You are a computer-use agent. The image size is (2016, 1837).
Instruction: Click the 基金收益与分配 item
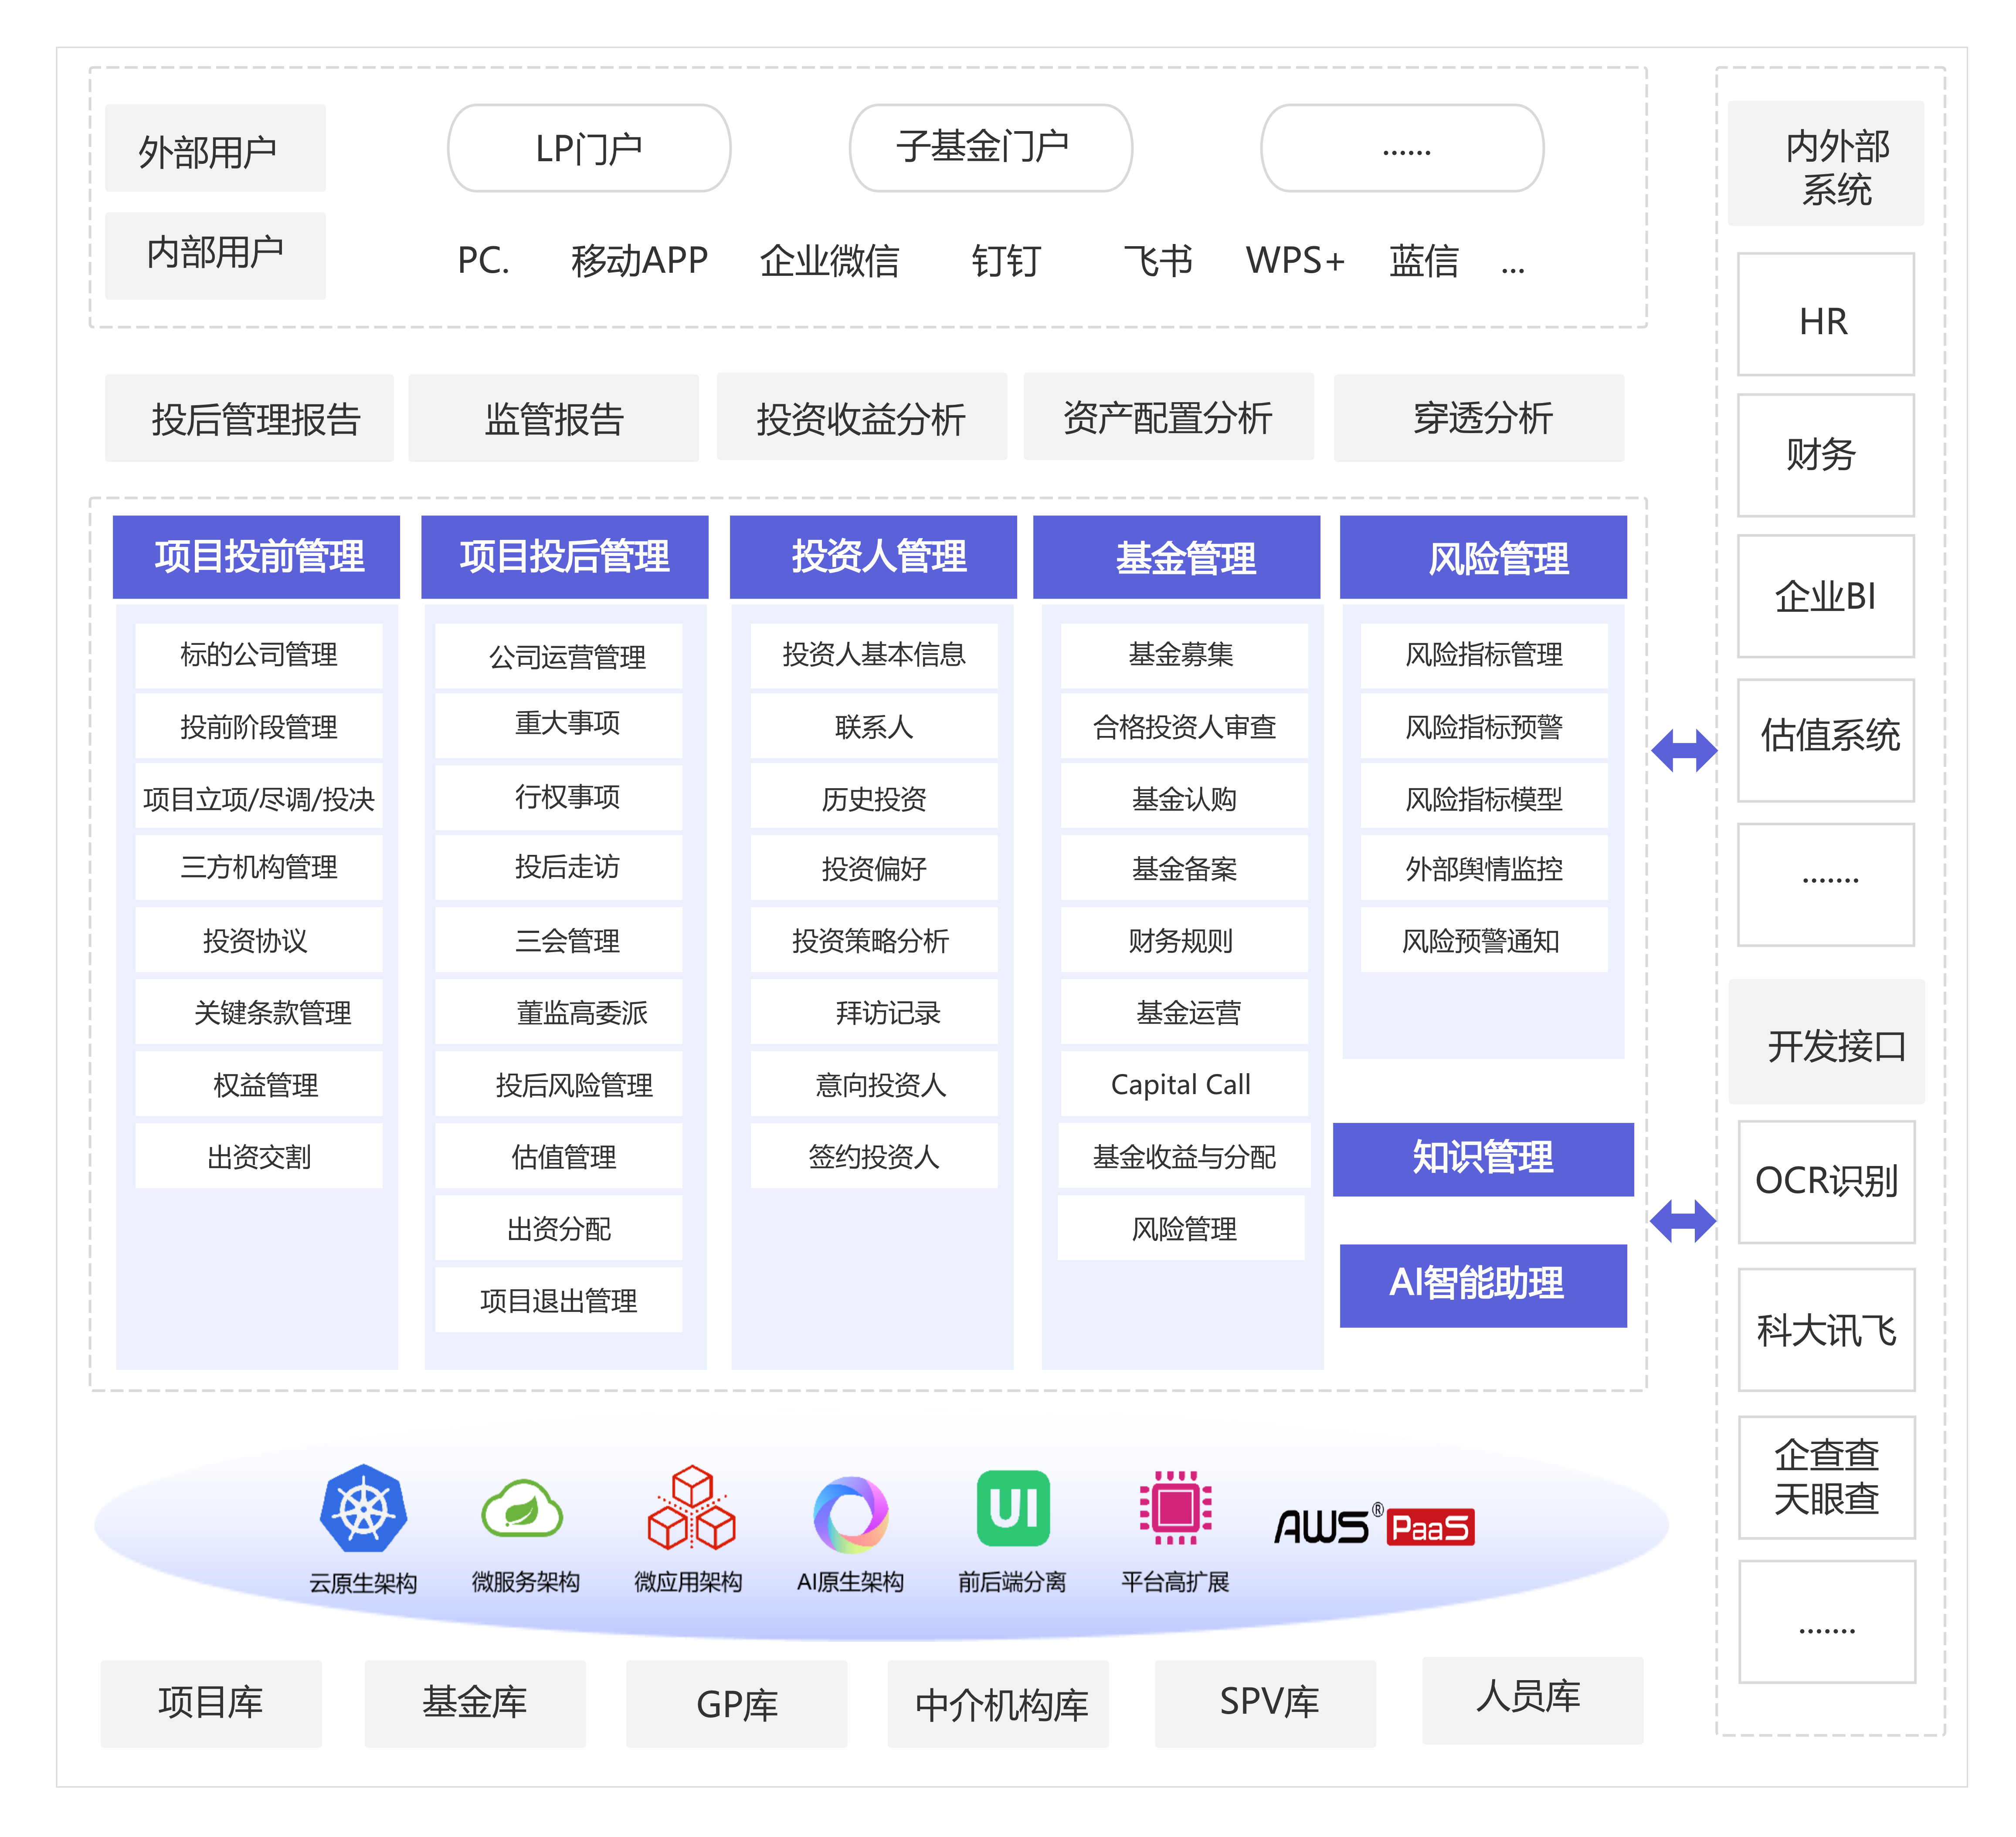[1184, 1157]
